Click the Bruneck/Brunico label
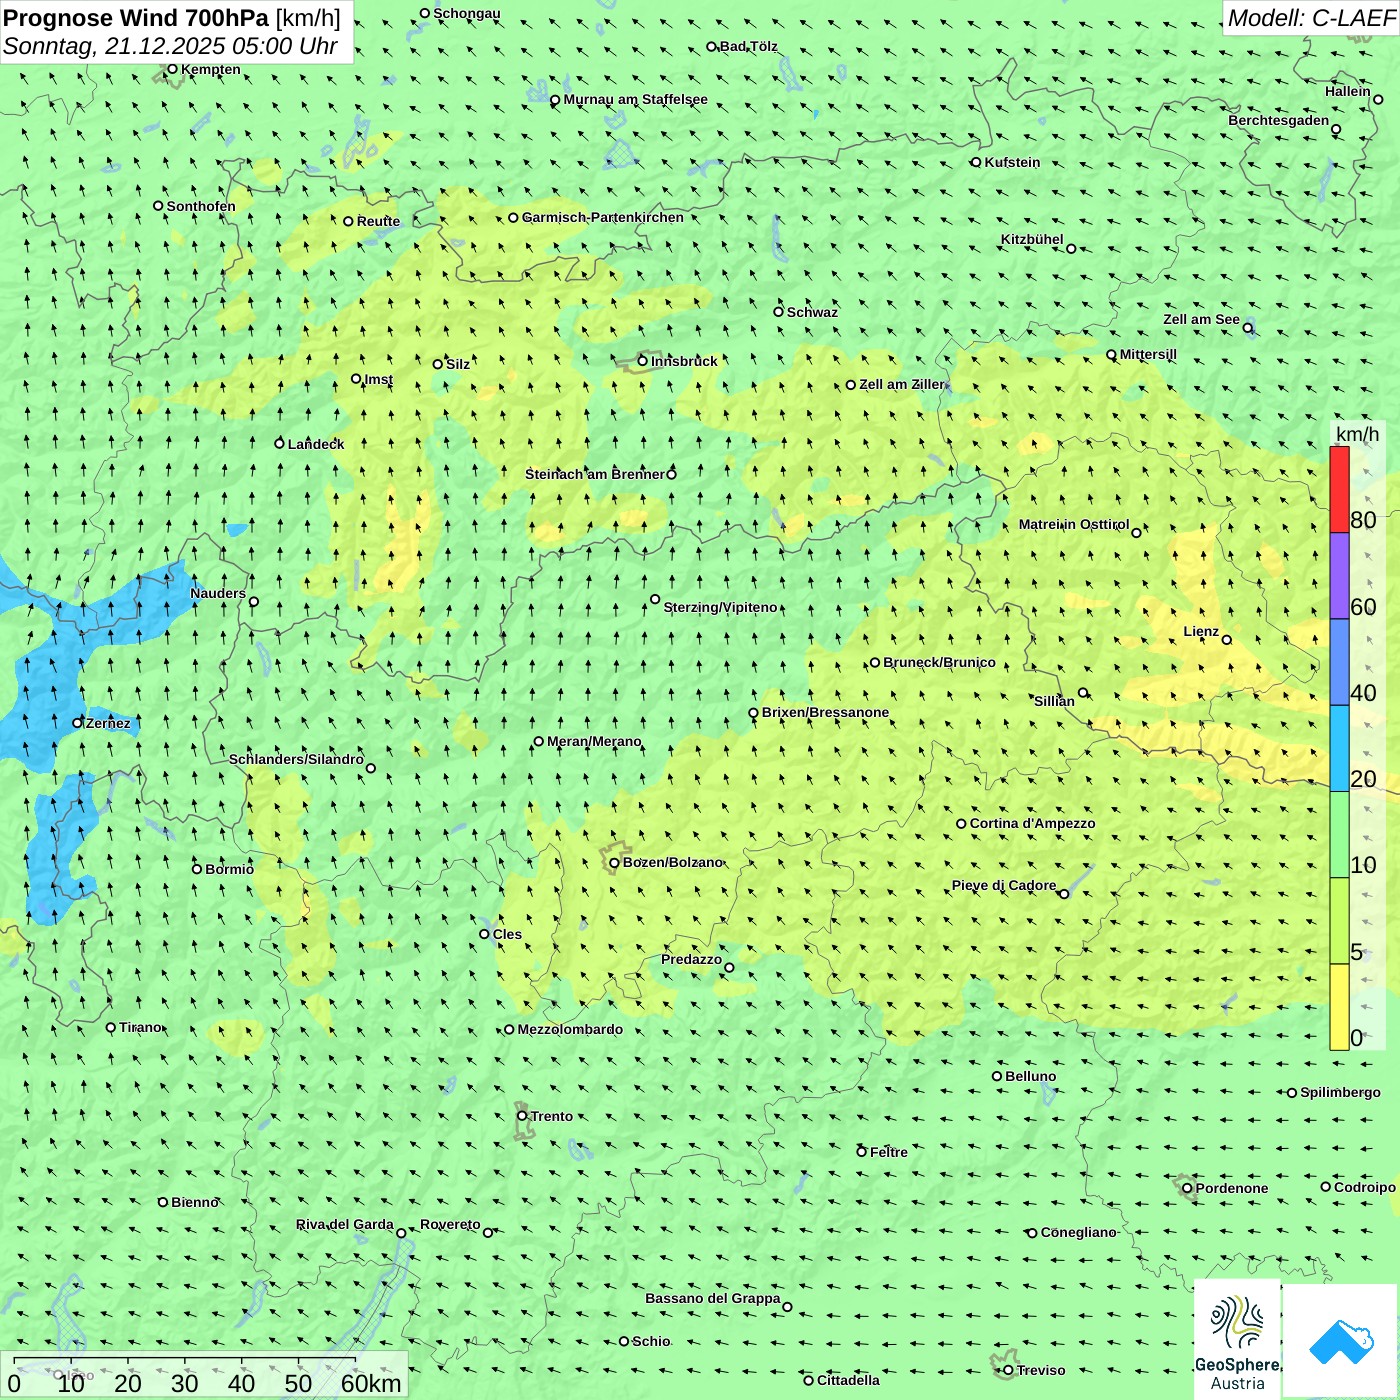This screenshot has height=1400, width=1400. [939, 662]
